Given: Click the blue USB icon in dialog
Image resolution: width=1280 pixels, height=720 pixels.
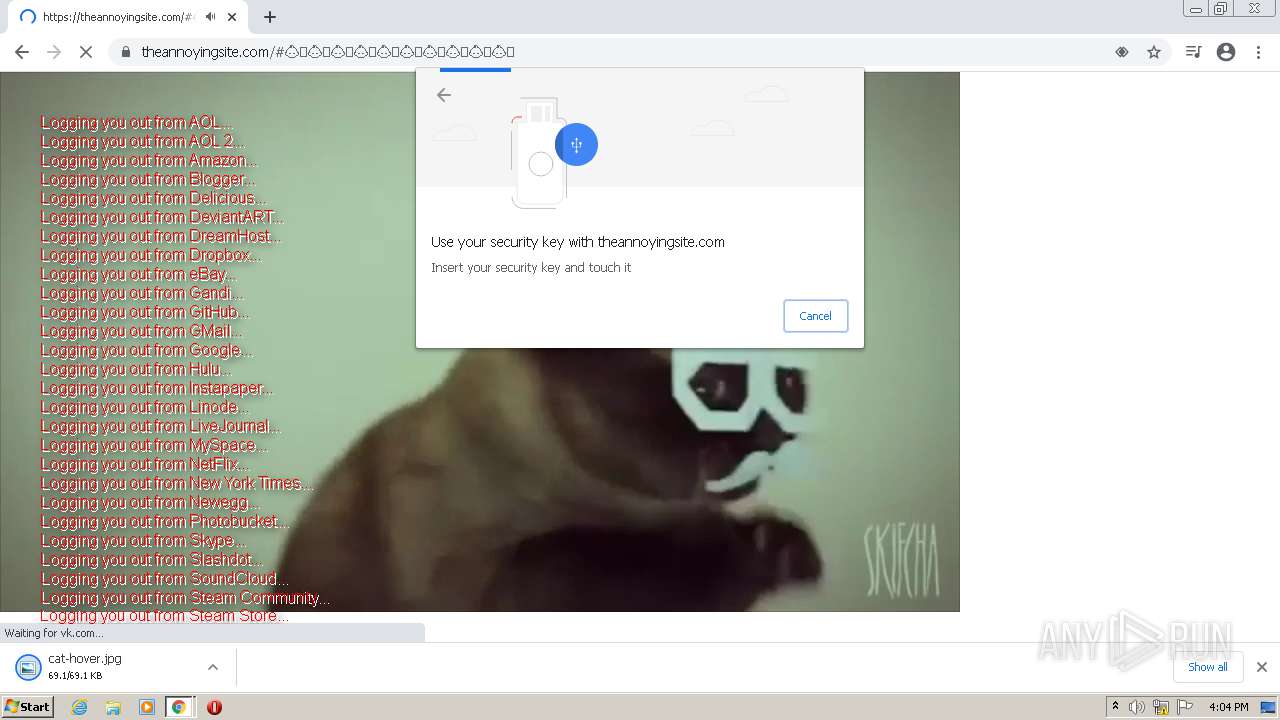Looking at the screenshot, I should 576,145.
